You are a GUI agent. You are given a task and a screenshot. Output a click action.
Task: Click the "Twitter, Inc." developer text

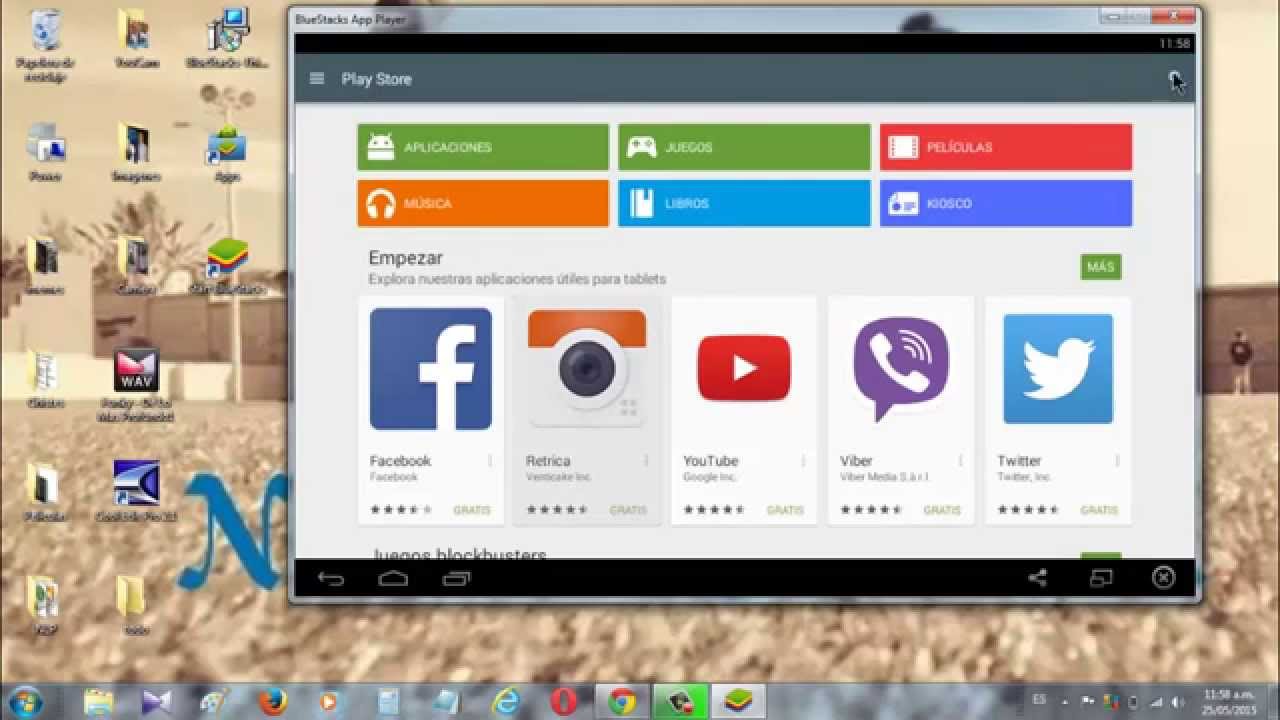click(1024, 478)
